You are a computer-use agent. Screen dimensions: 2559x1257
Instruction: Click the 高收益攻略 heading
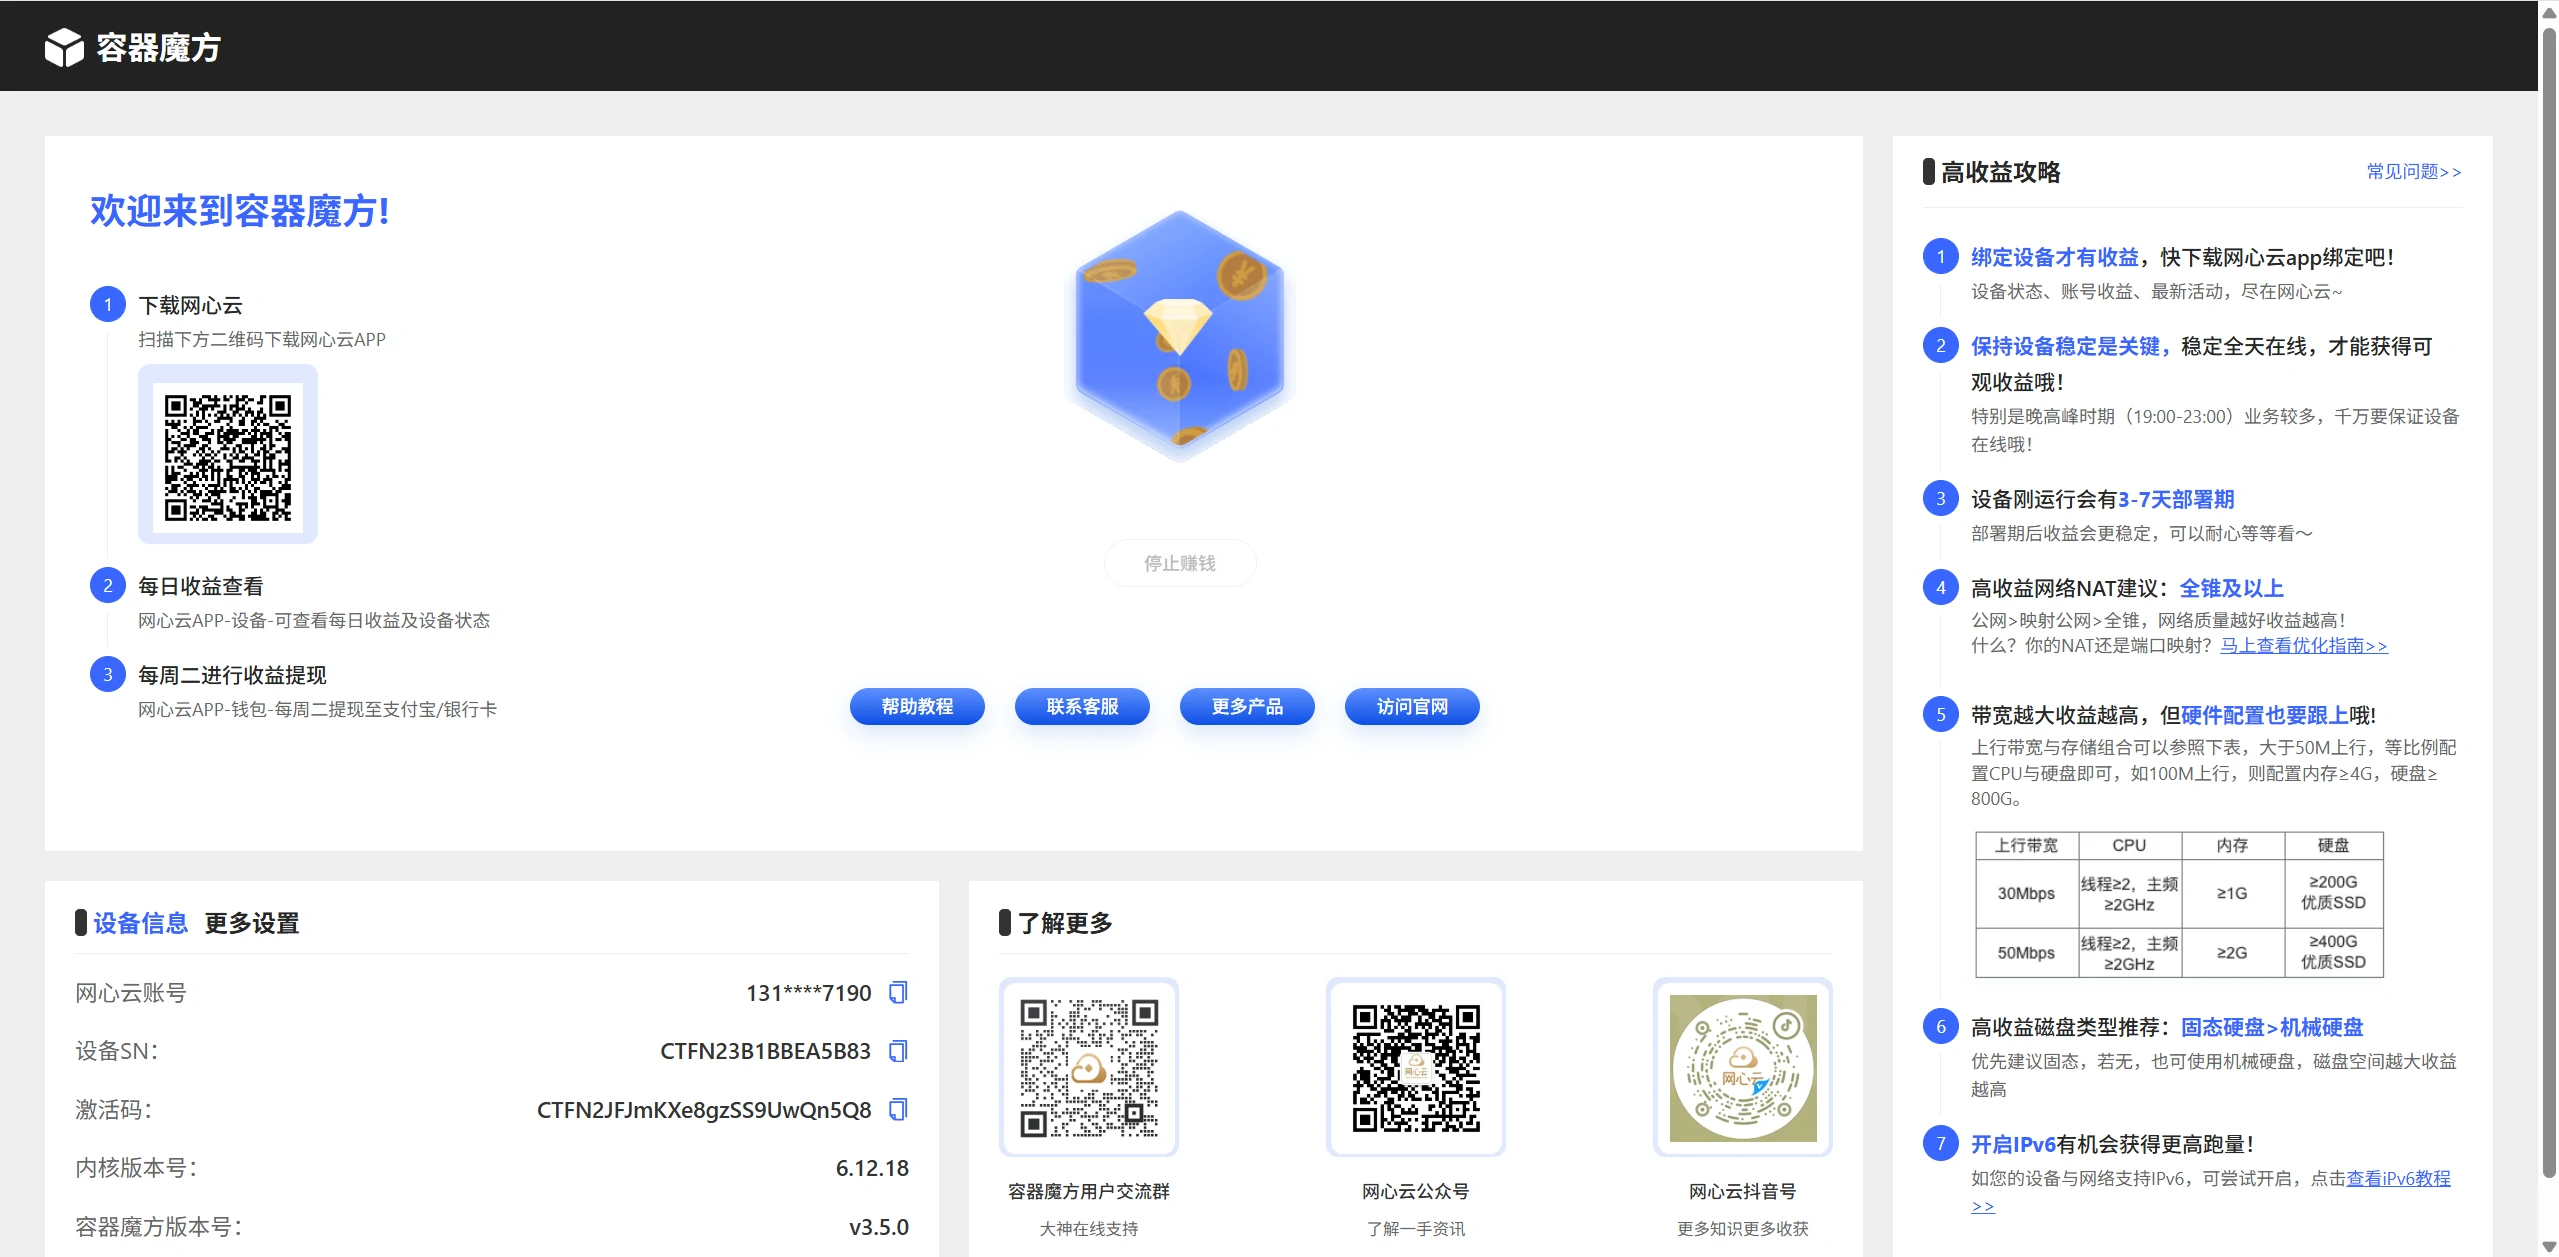click(x=2001, y=172)
